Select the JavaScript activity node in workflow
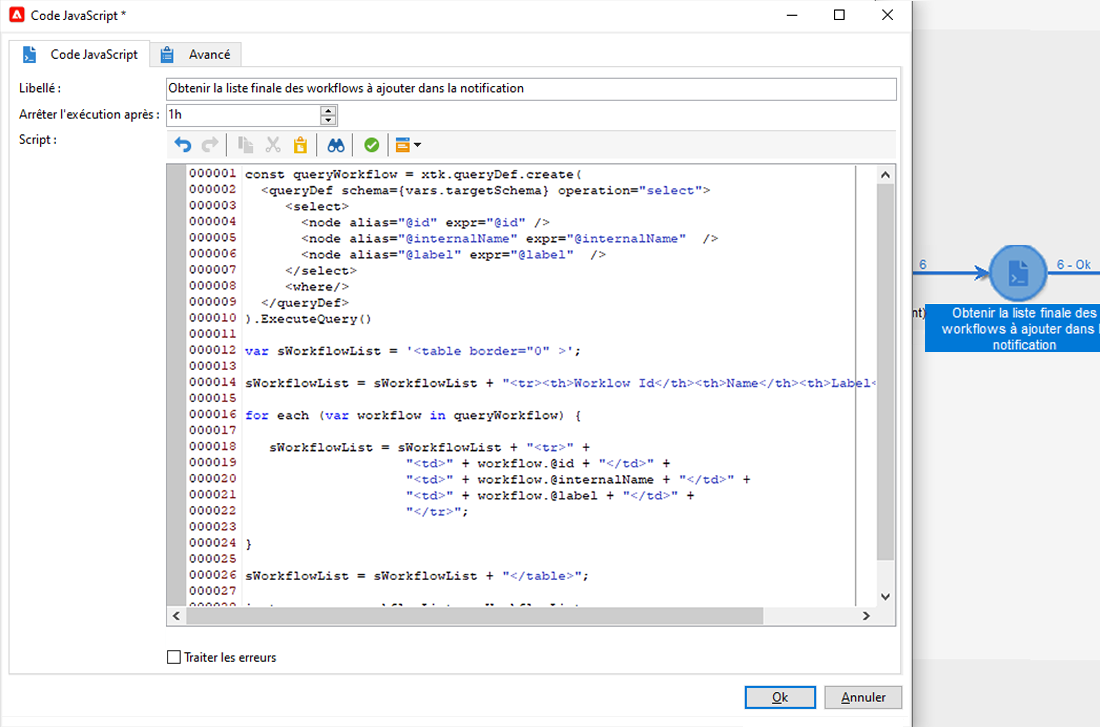1100x727 pixels. click(1018, 273)
